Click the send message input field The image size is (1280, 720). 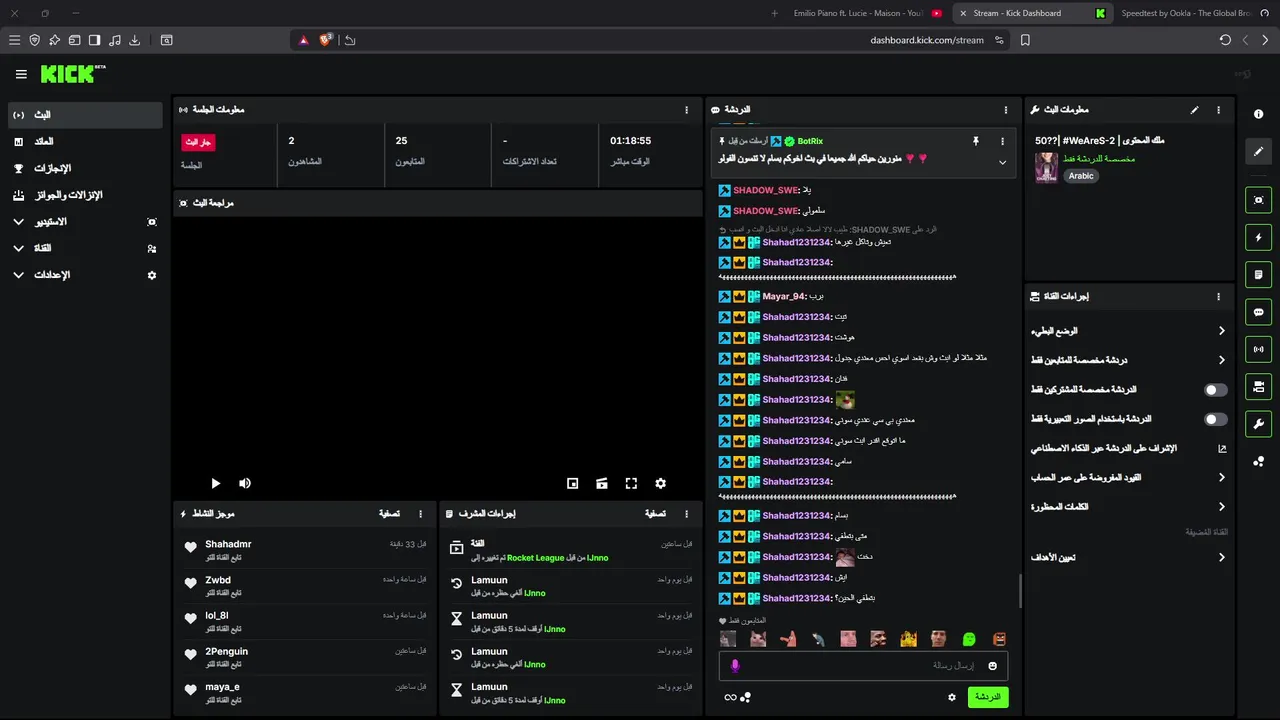863,666
